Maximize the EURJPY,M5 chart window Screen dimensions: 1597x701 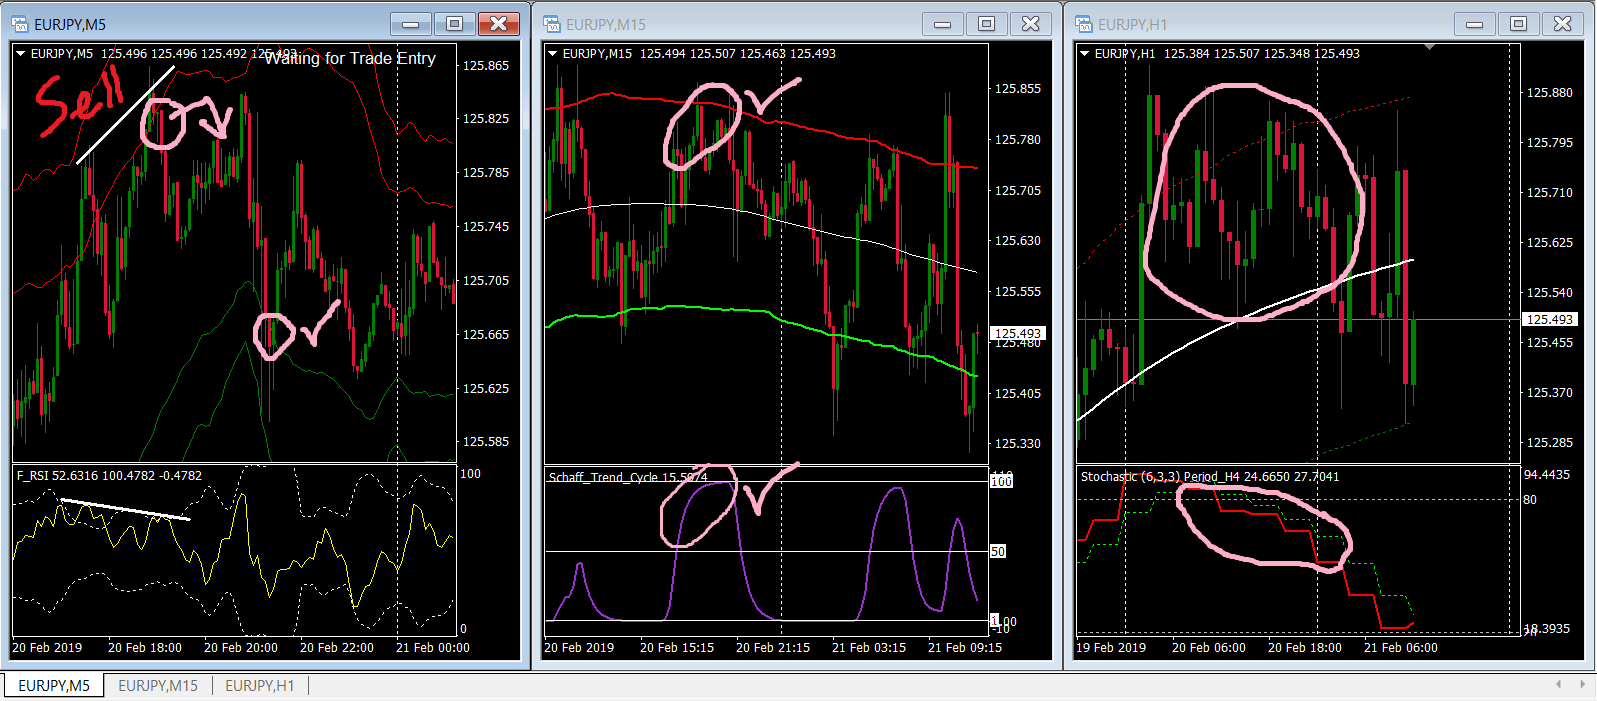454,24
